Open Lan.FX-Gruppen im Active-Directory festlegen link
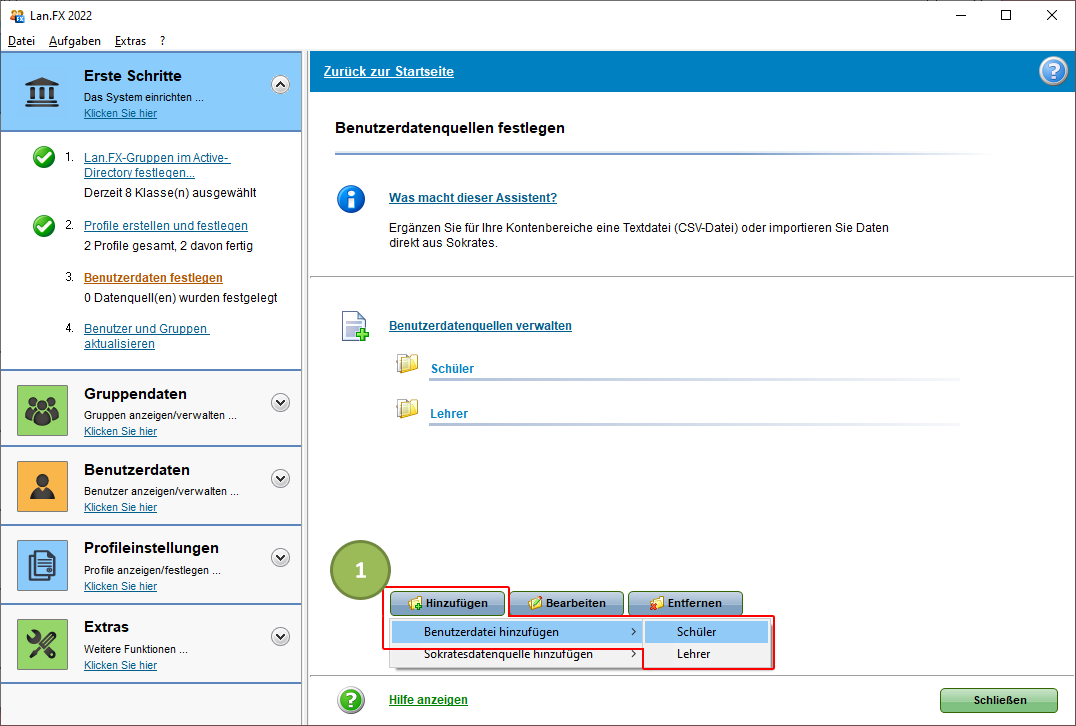 pyautogui.click(x=156, y=165)
